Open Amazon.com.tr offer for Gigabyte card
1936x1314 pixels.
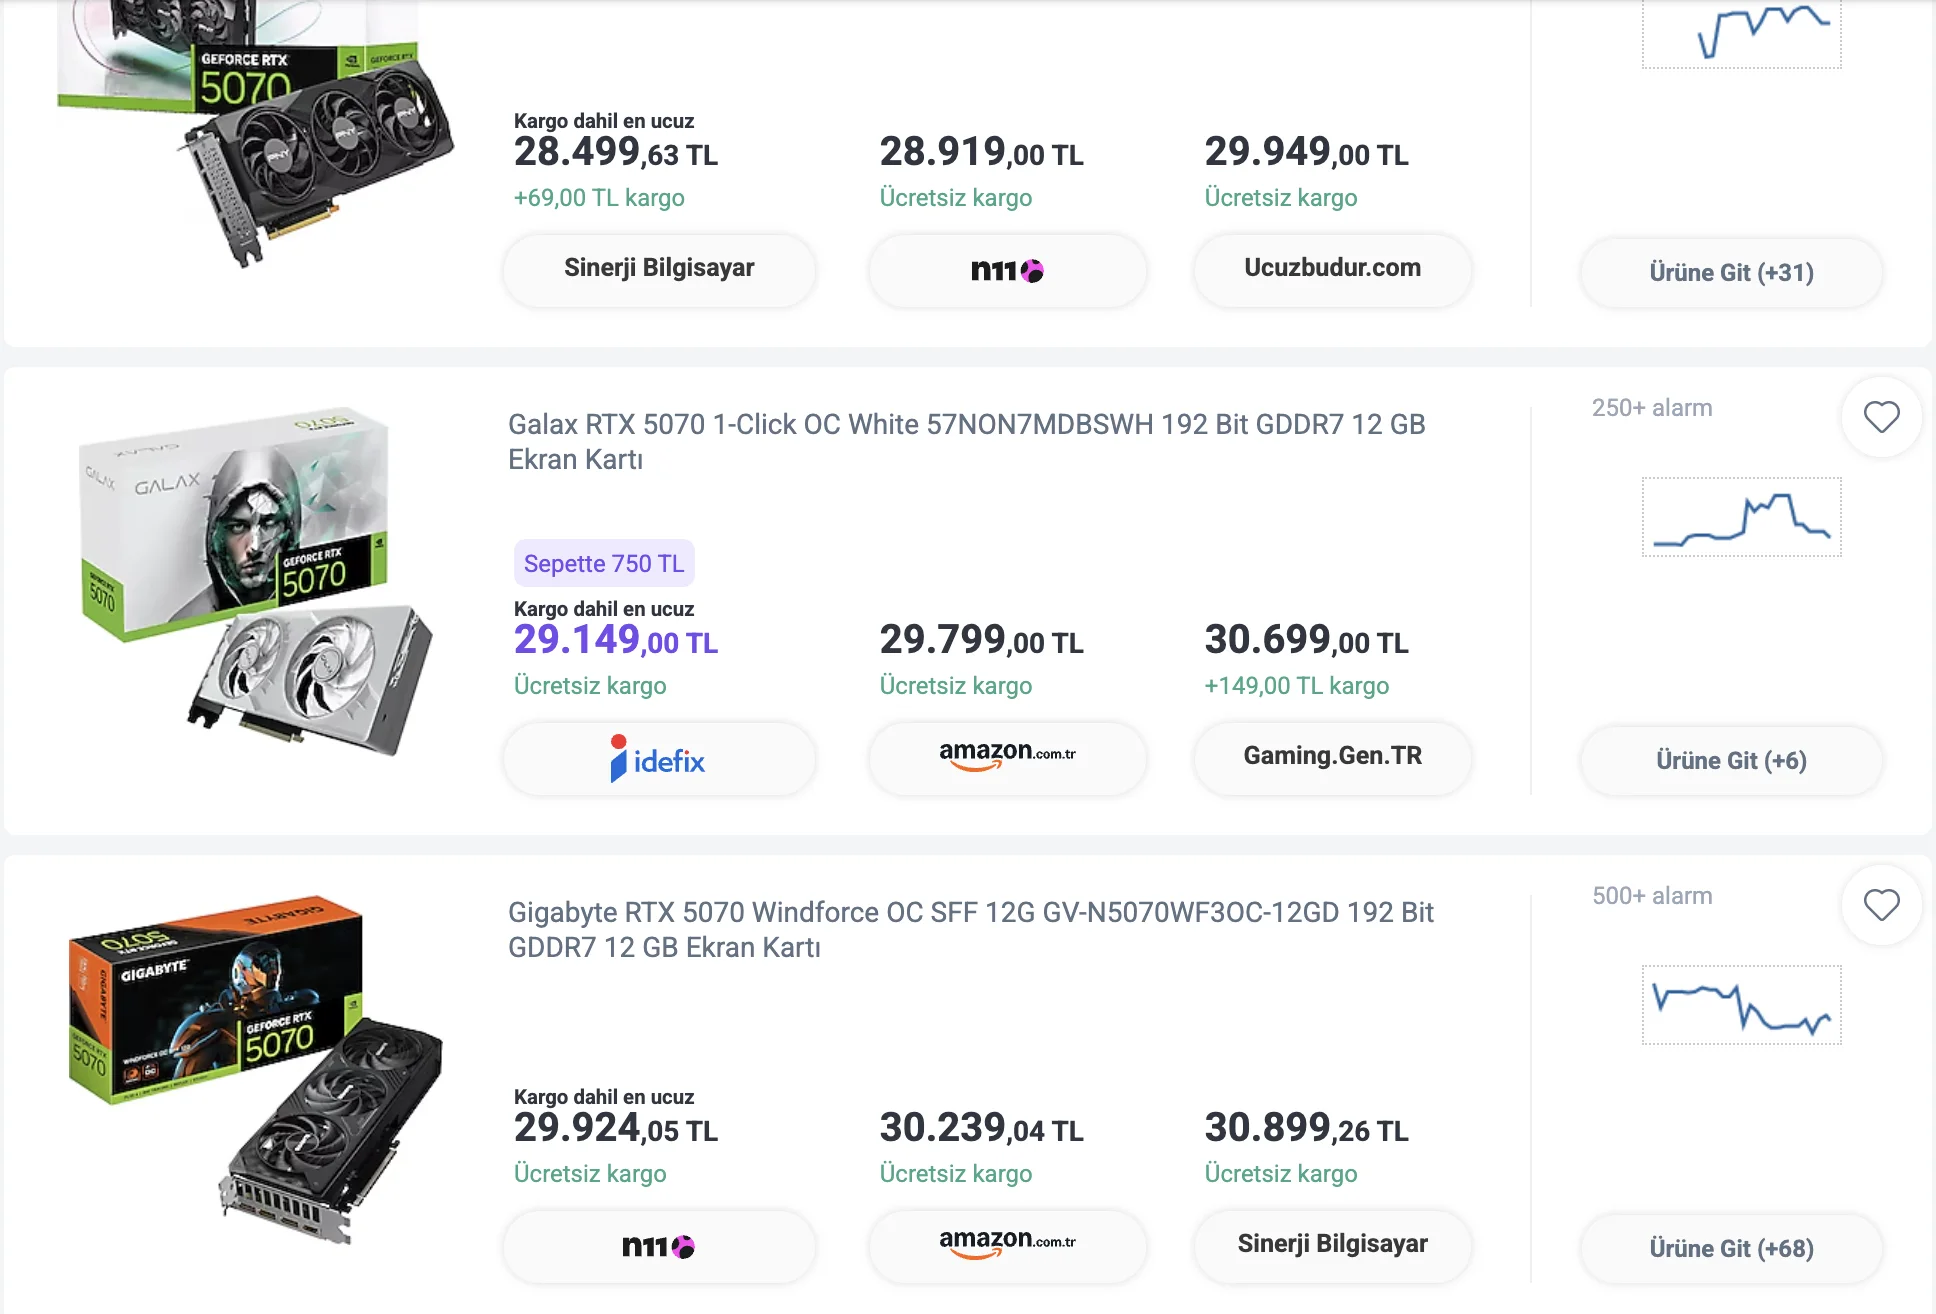[x=1007, y=1245]
